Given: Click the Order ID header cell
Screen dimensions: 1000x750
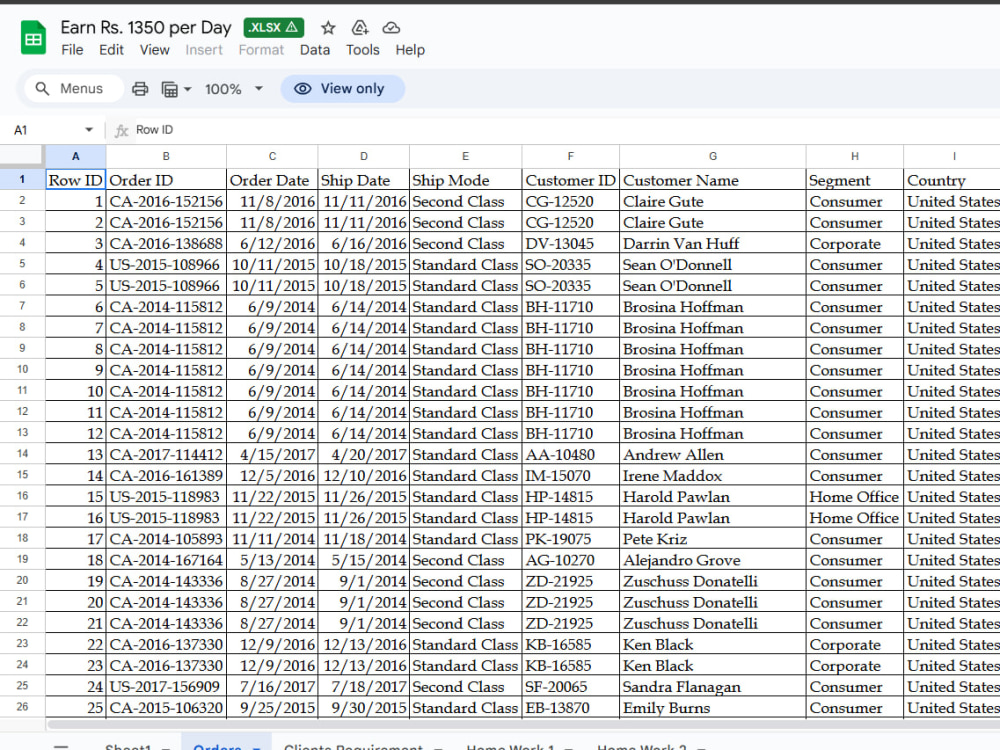Looking at the screenshot, I should click(166, 180).
